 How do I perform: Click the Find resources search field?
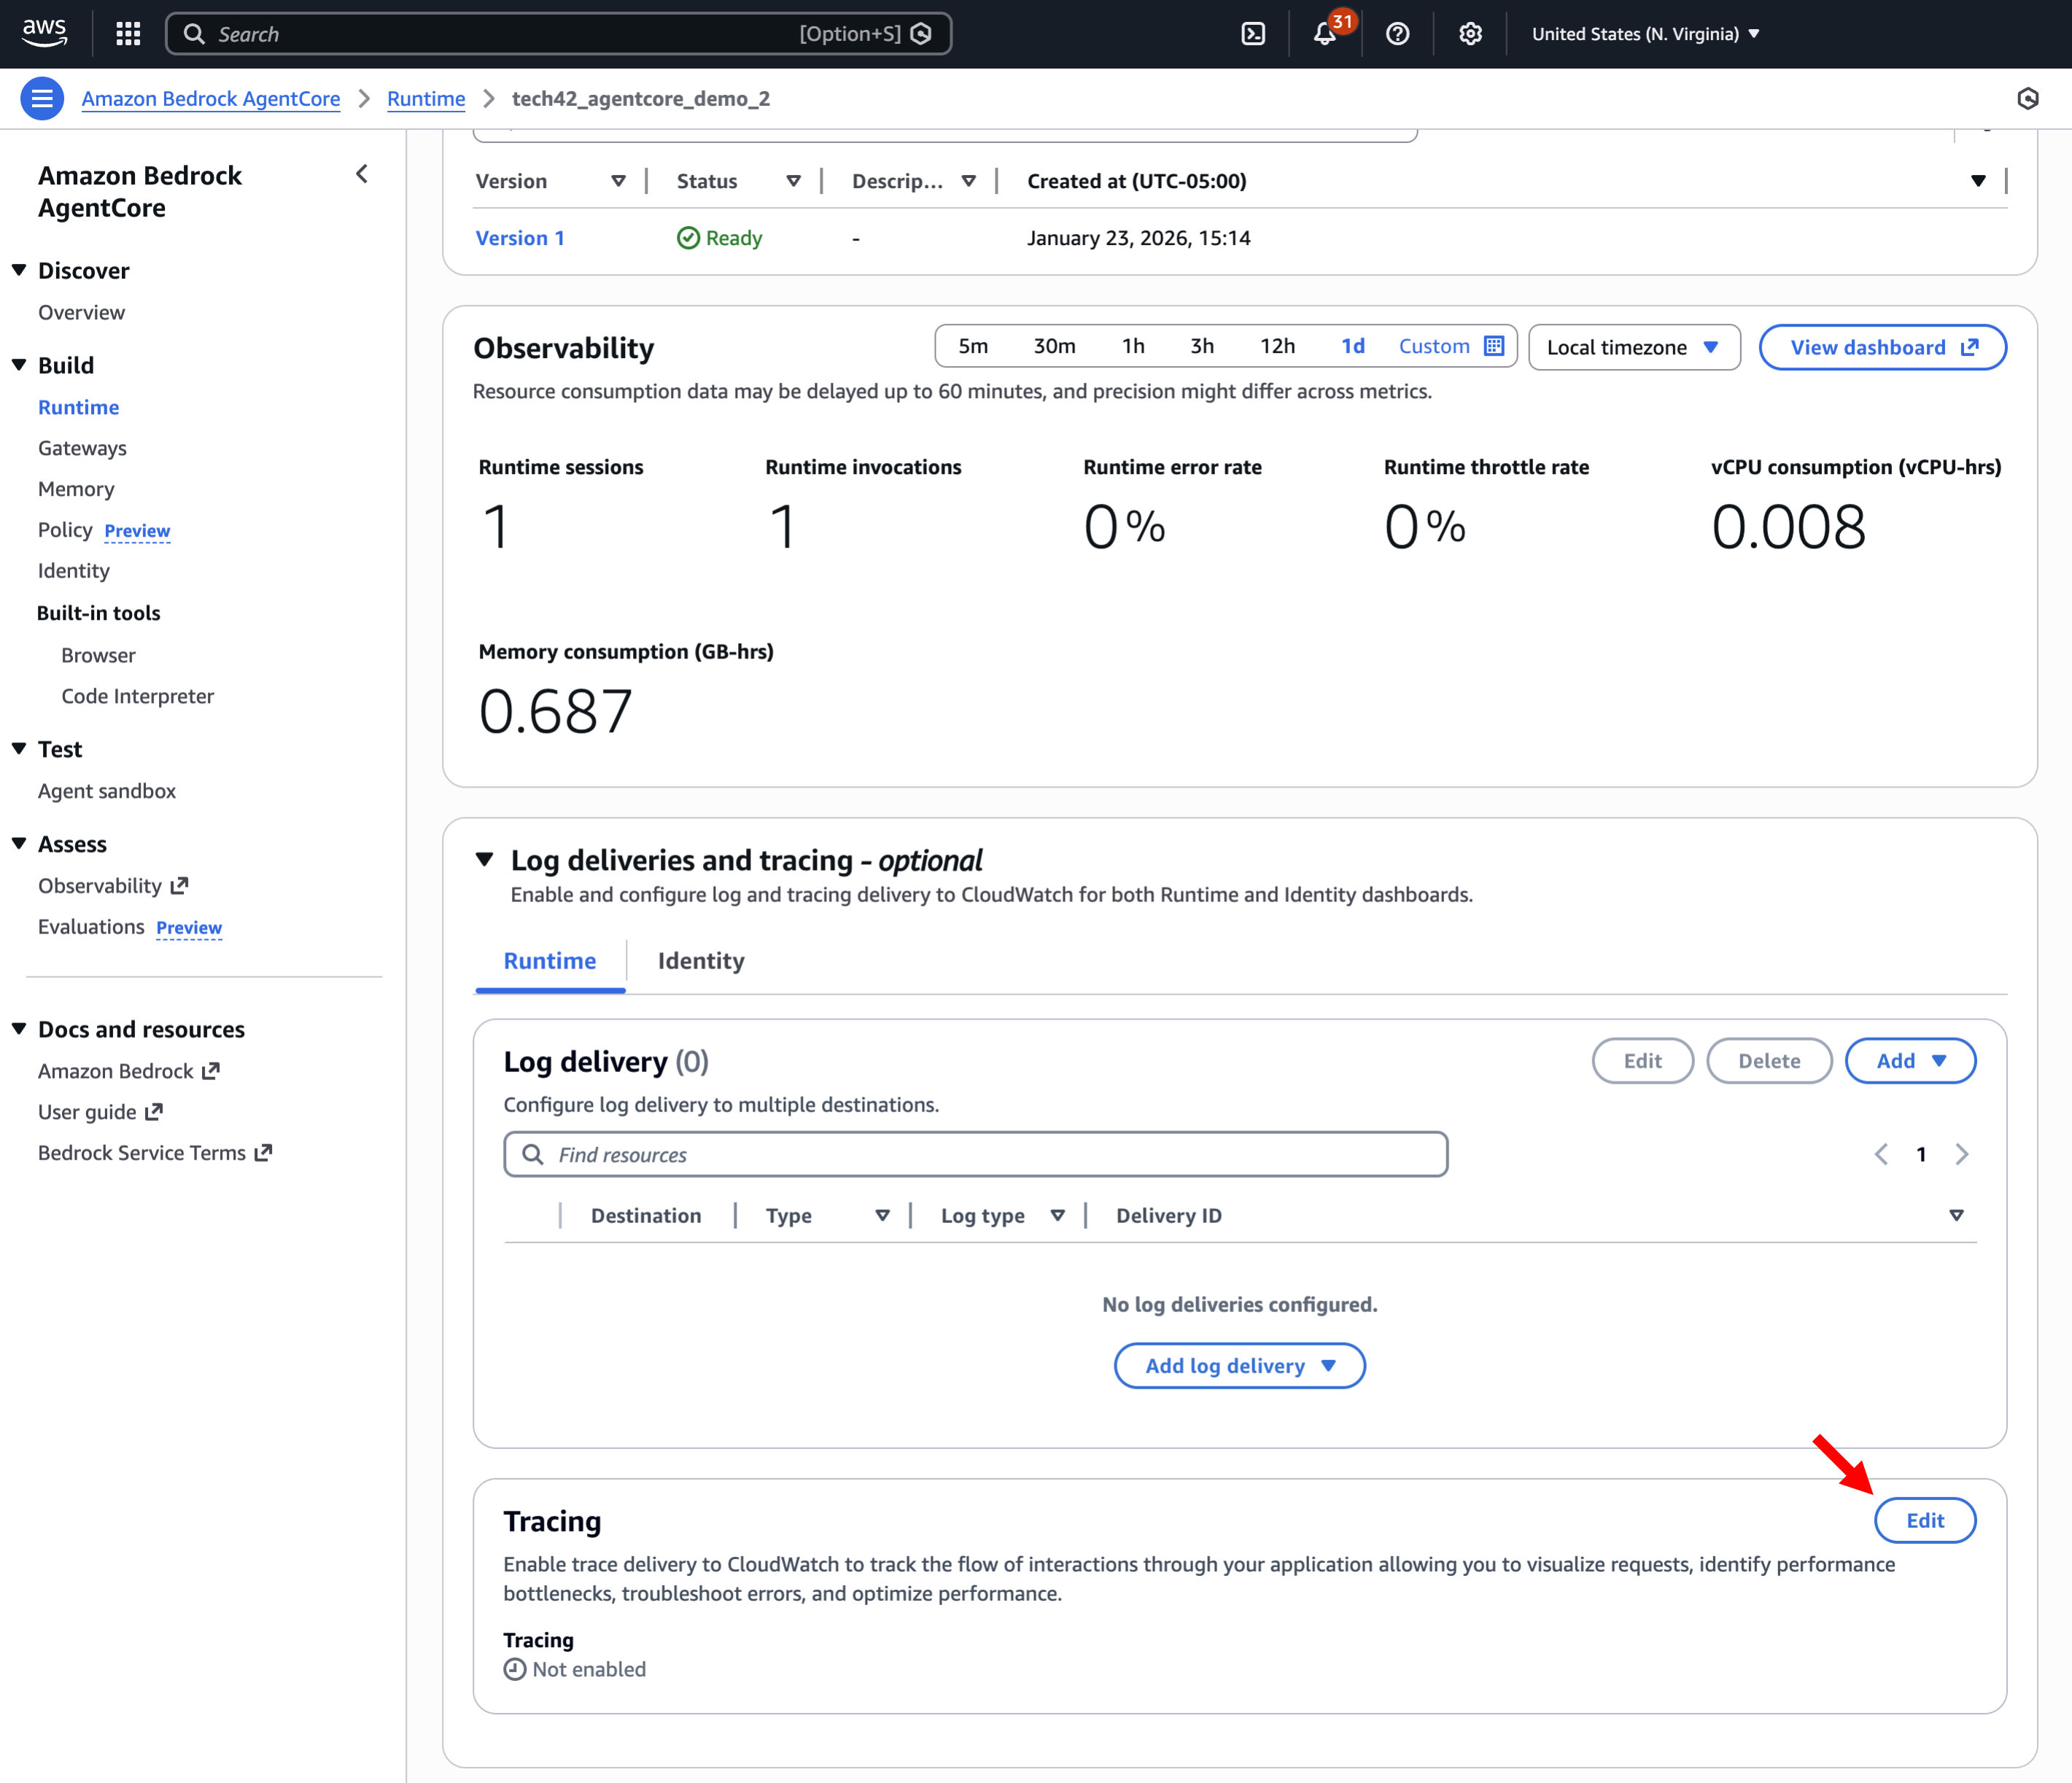(x=975, y=1155)
